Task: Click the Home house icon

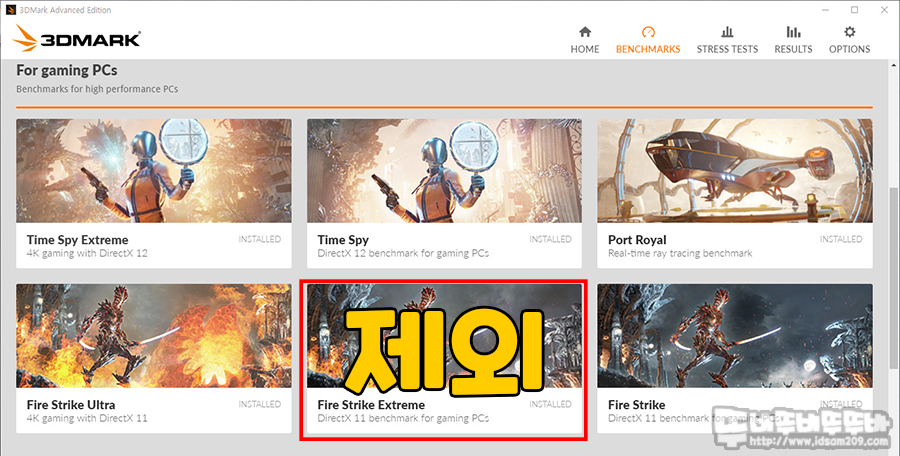Action: (585, 32)
